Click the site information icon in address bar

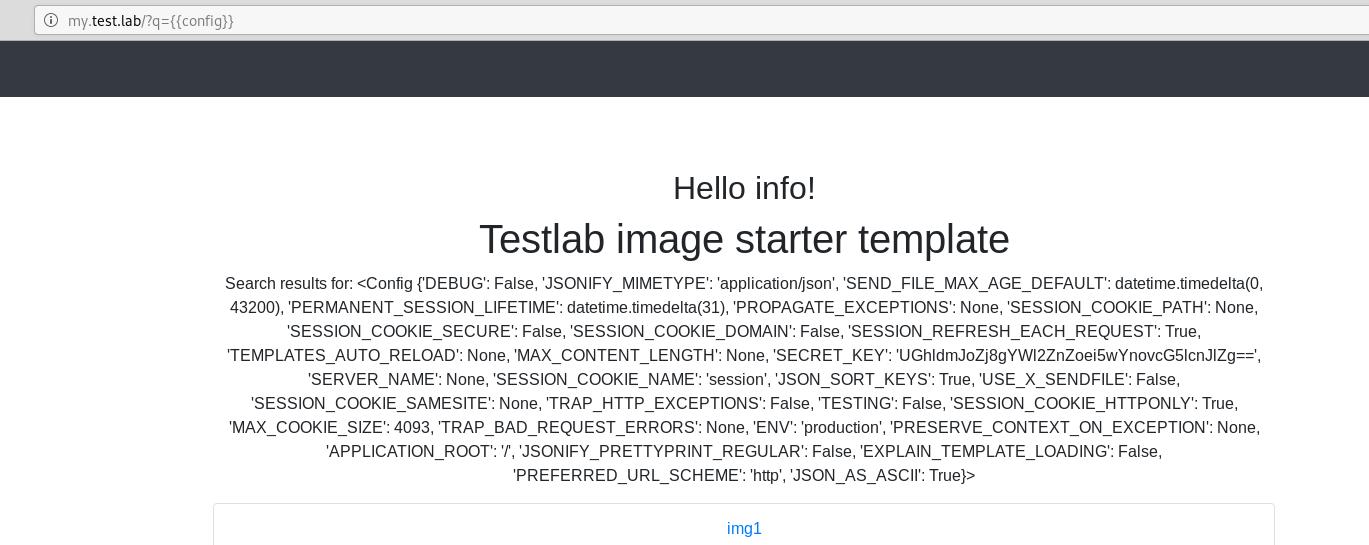[51, 20]
